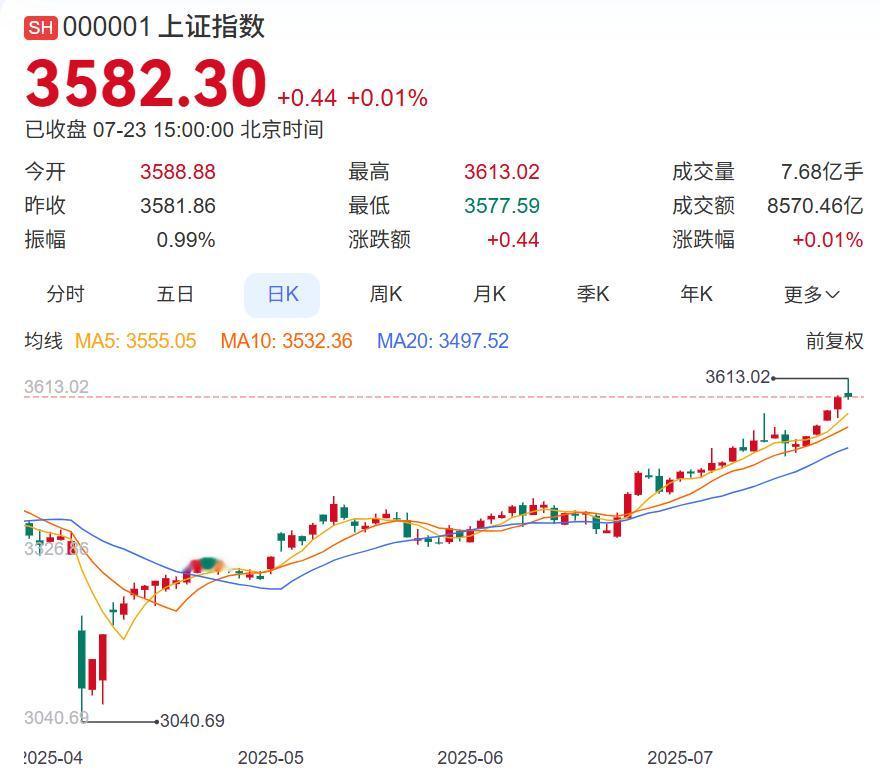Image resolution: width=880 pixels, height=771 pixels.
Task: Open the 周K weekly chart tab
Action: tap(386, 294)
